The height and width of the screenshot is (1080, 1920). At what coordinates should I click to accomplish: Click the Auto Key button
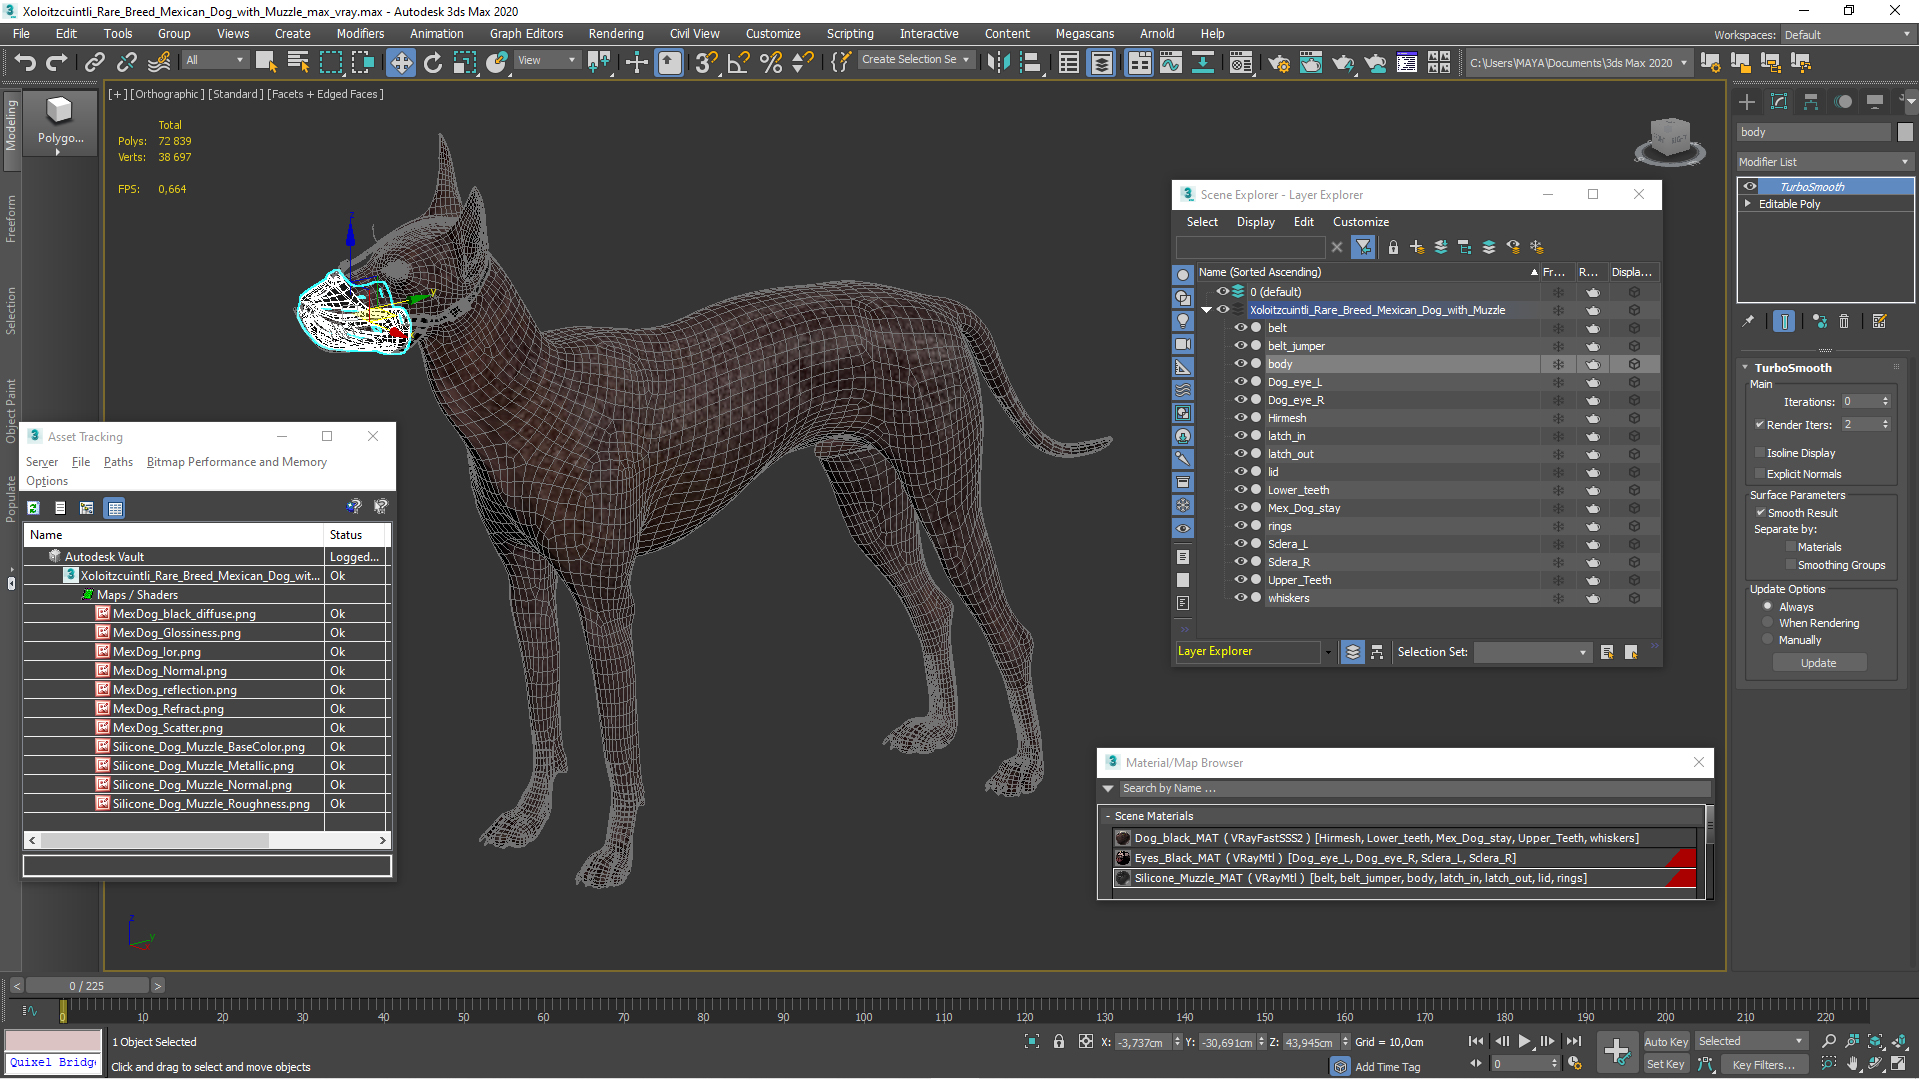(x=1665, y=1041)
